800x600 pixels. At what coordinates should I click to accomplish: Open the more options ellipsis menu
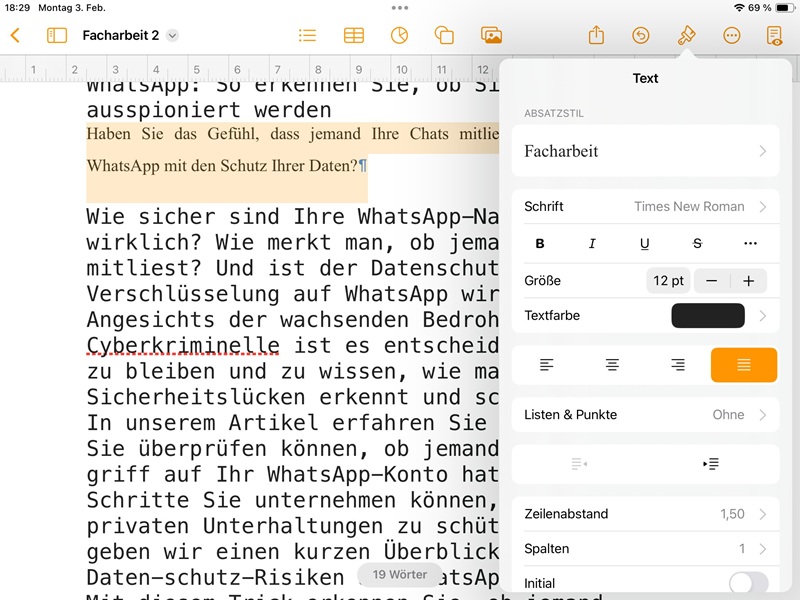pos(732,35)
